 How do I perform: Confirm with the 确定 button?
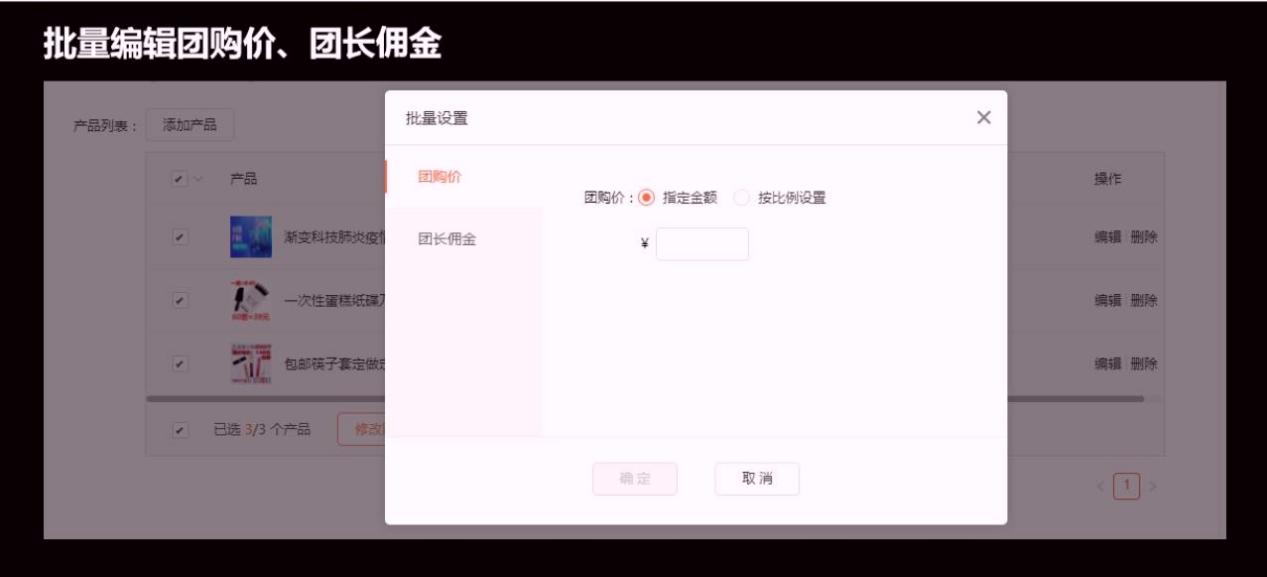point(634,479)
